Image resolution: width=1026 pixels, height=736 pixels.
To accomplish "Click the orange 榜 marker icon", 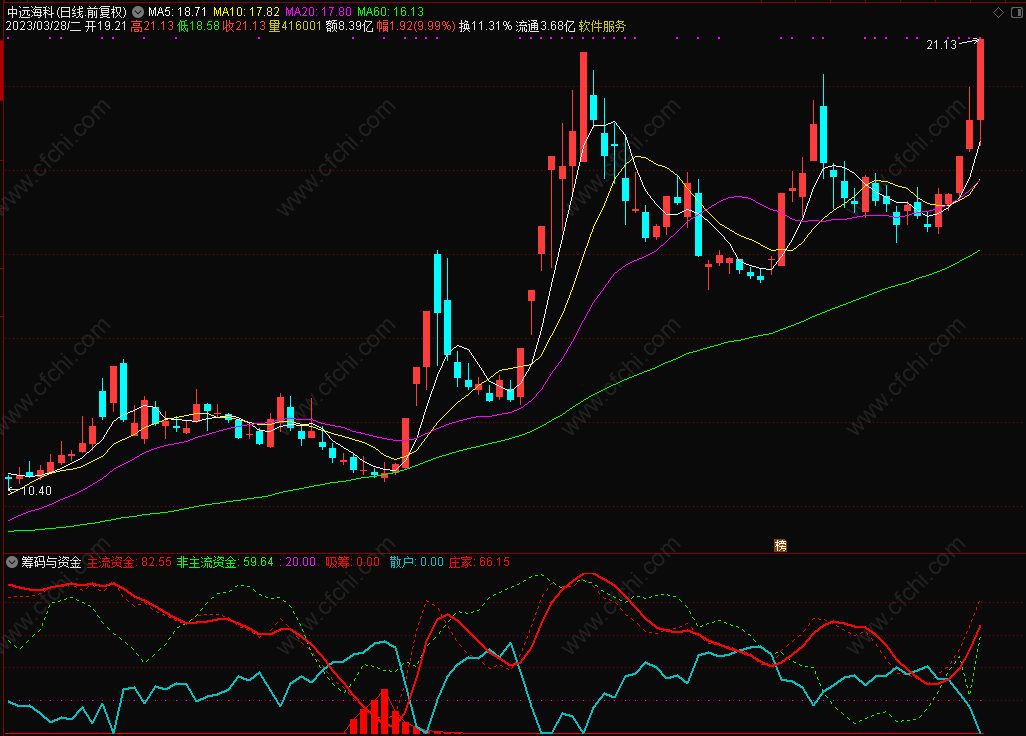I will pos(781,546).
